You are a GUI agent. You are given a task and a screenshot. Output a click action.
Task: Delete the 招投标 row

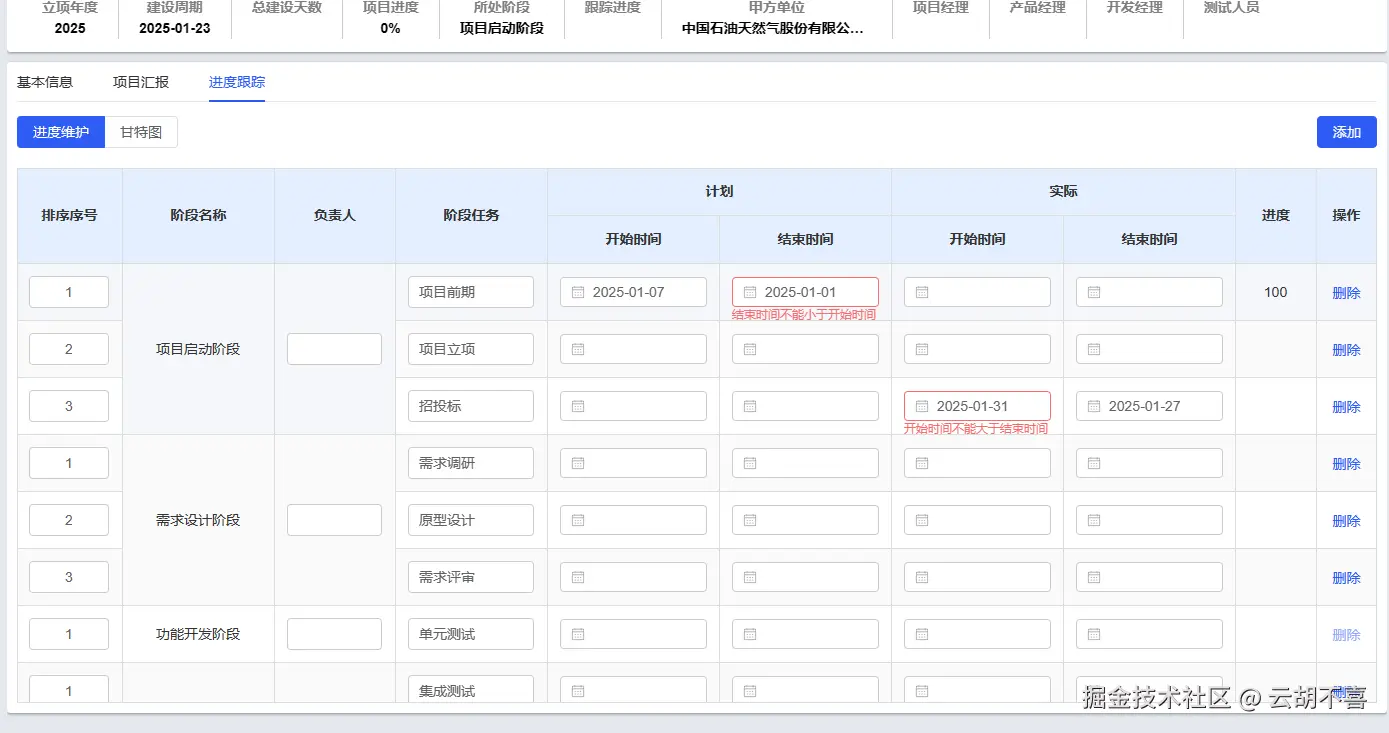pyautogui.click(x=1346, y=407)
